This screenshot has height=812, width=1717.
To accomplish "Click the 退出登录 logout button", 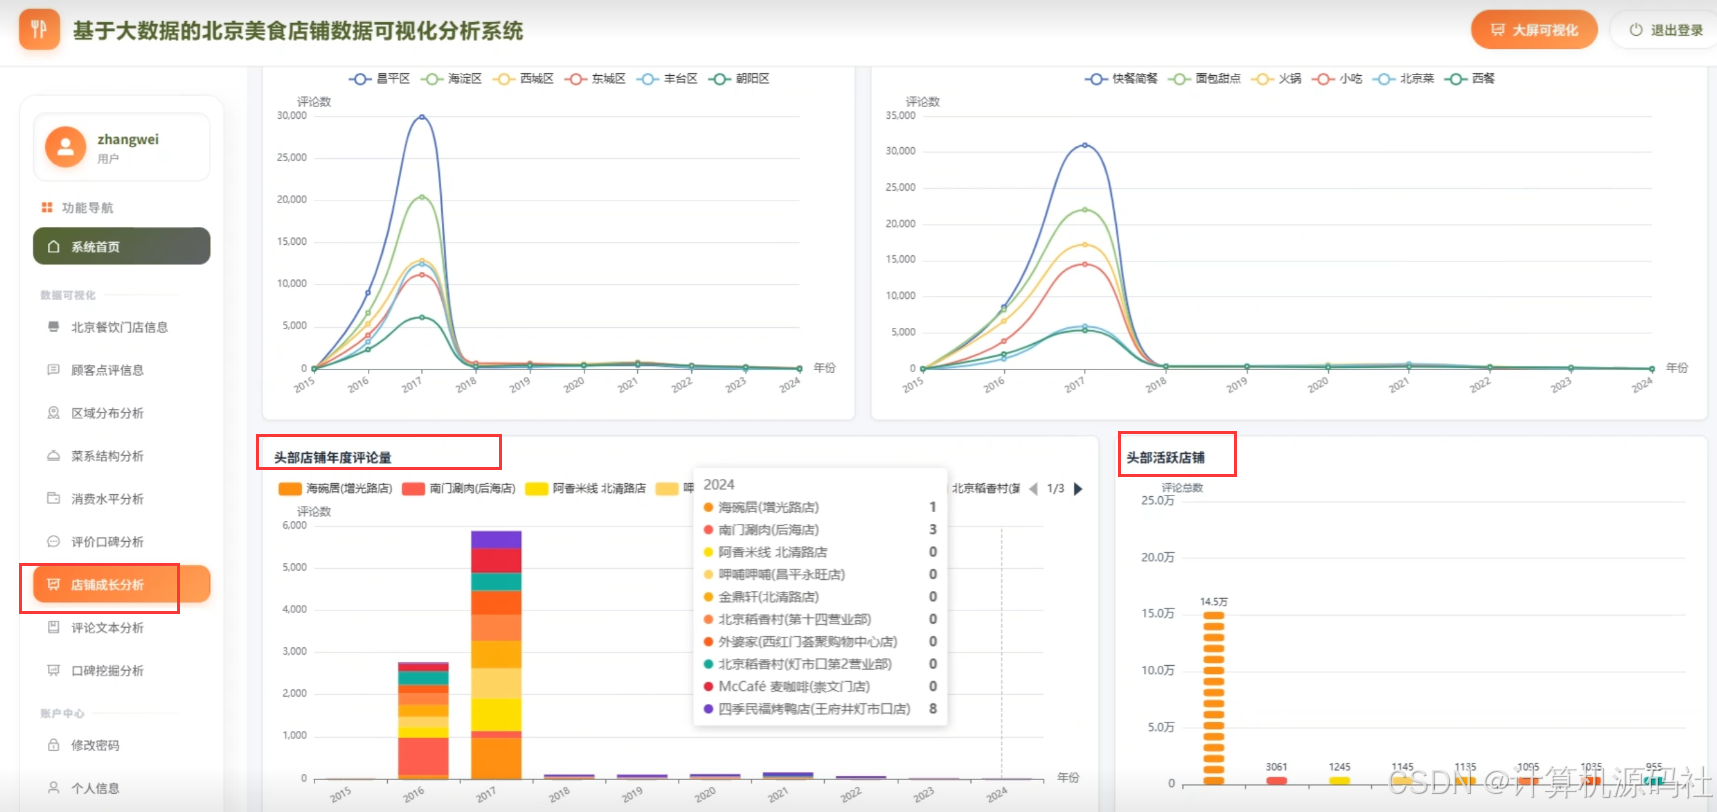I will coord(1666,30).
